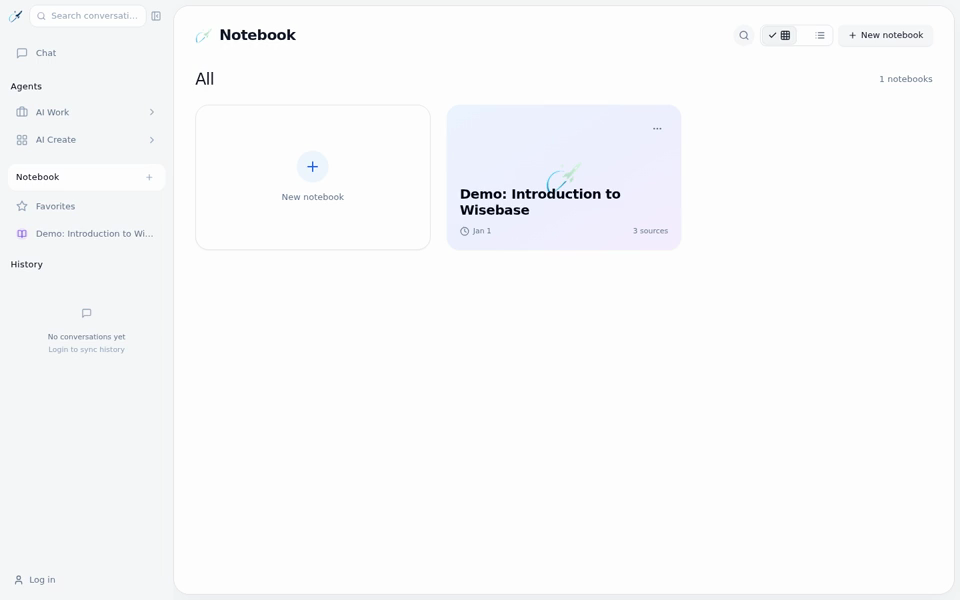Screen dimensions: 960x600
Task: Click the clock icon on demo card
Action: (x=465, y=231)
